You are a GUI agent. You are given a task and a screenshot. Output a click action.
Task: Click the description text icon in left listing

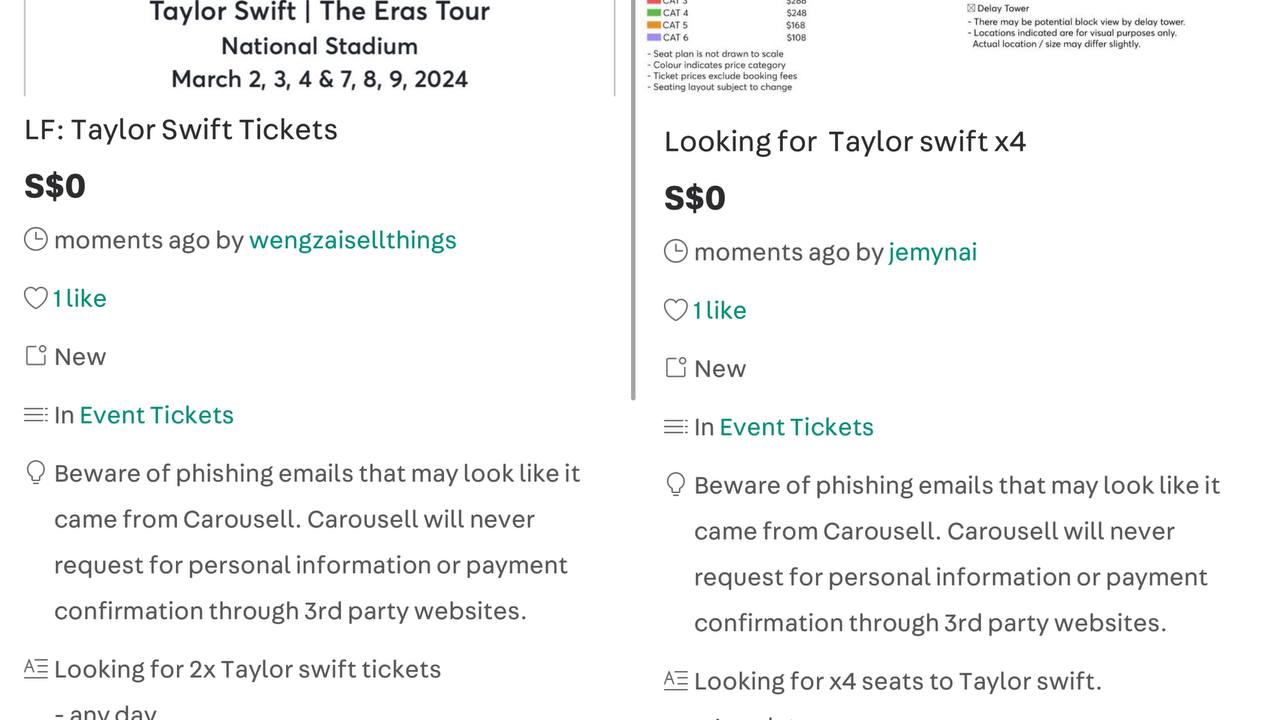click(36, 669)
